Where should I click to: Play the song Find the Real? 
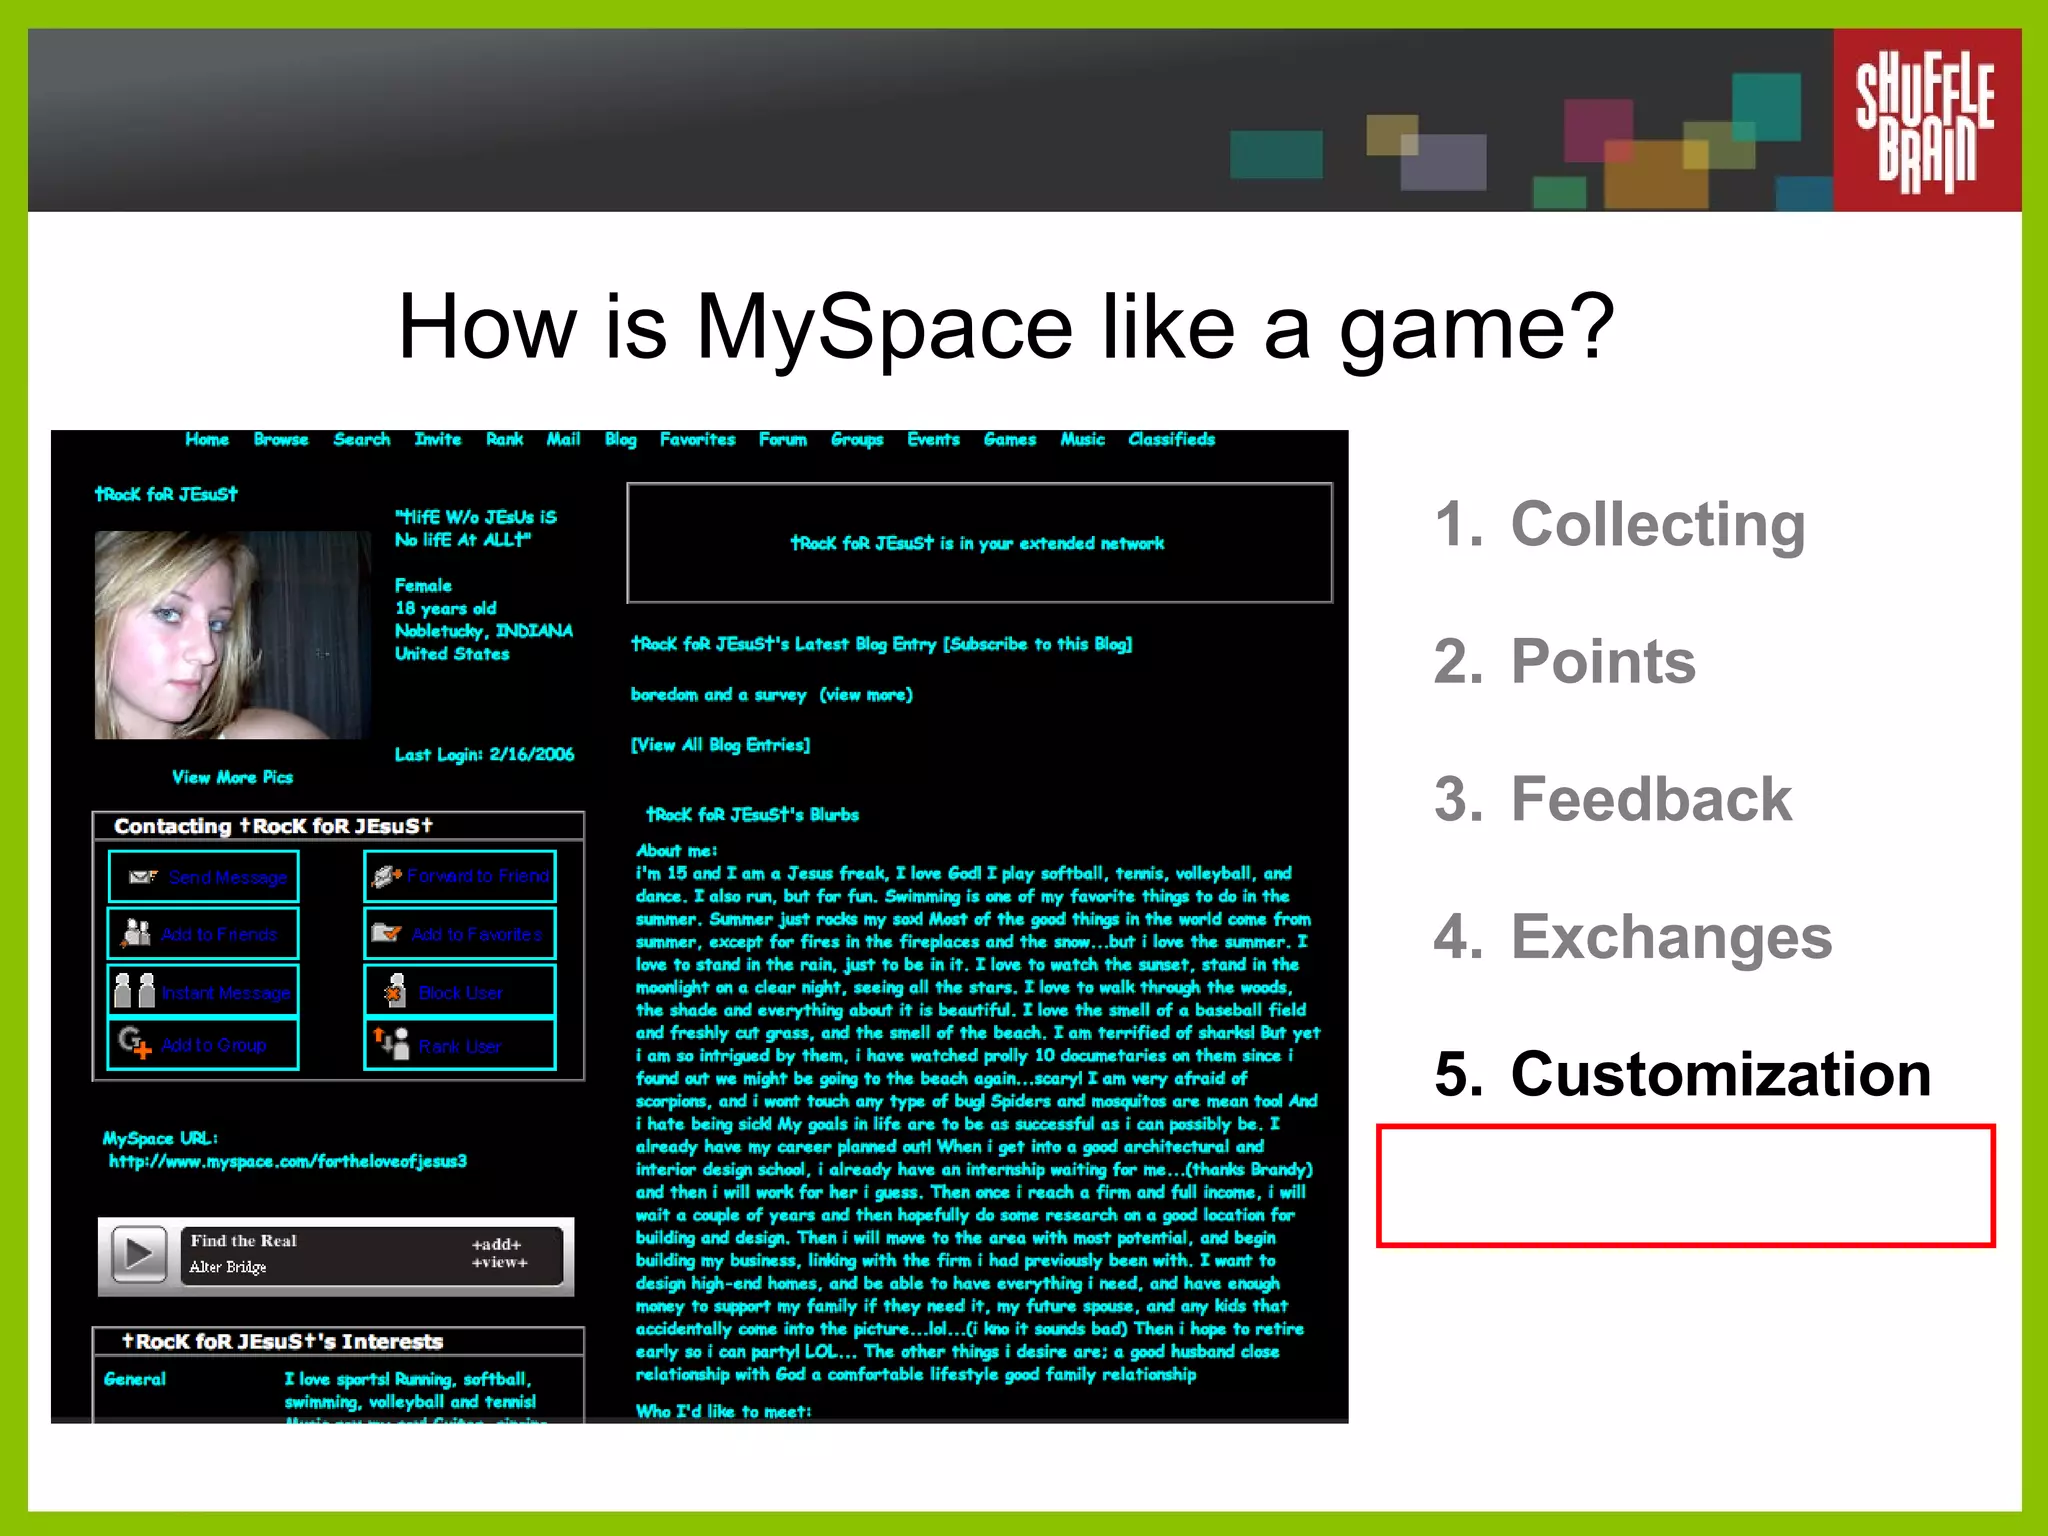[139, 1254]
